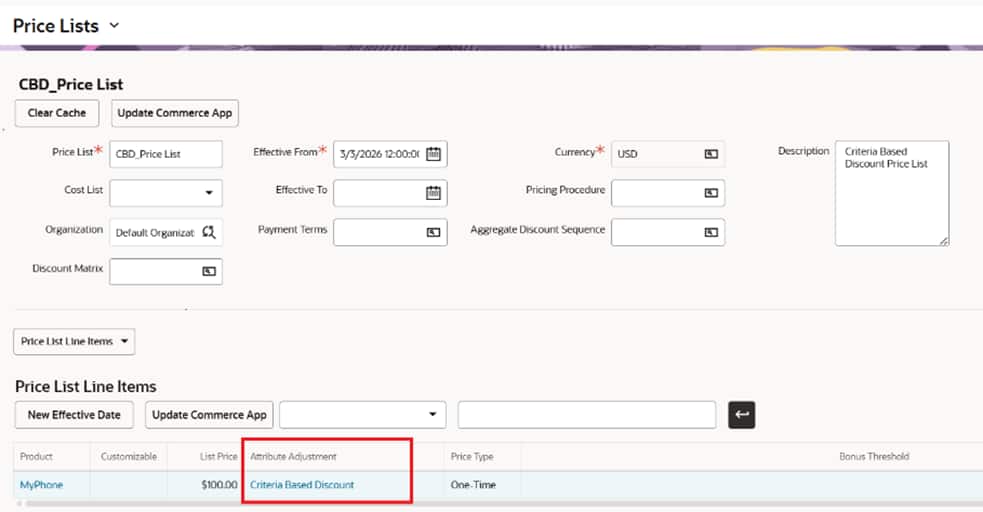Open the Effective From calendar picker
This screenshot has height=512, width=983.
point(433,154)
